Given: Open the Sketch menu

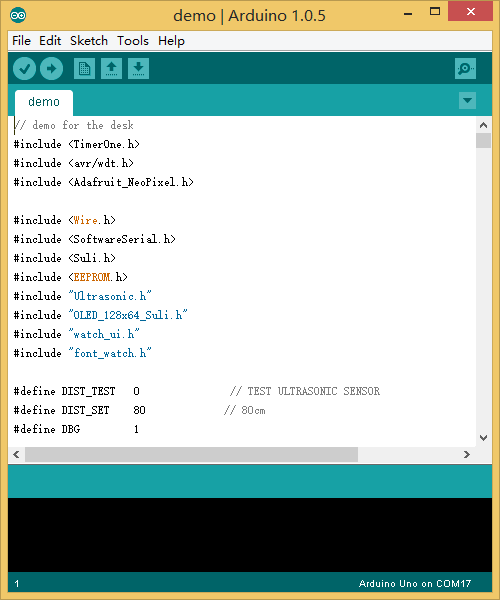Looking at the screenshot, I should click(89, 41).
